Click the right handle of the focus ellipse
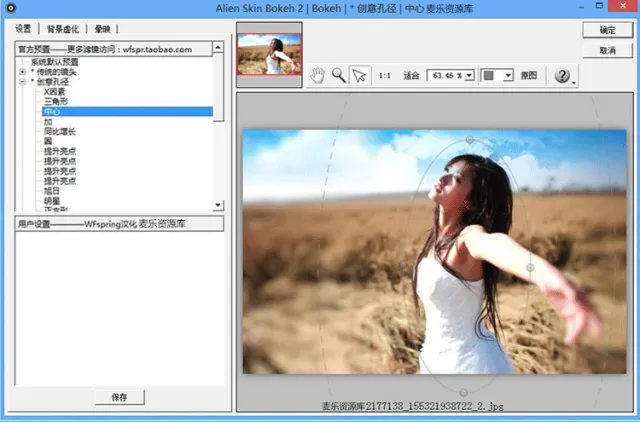The image size is (640, 422). [530, 268]
